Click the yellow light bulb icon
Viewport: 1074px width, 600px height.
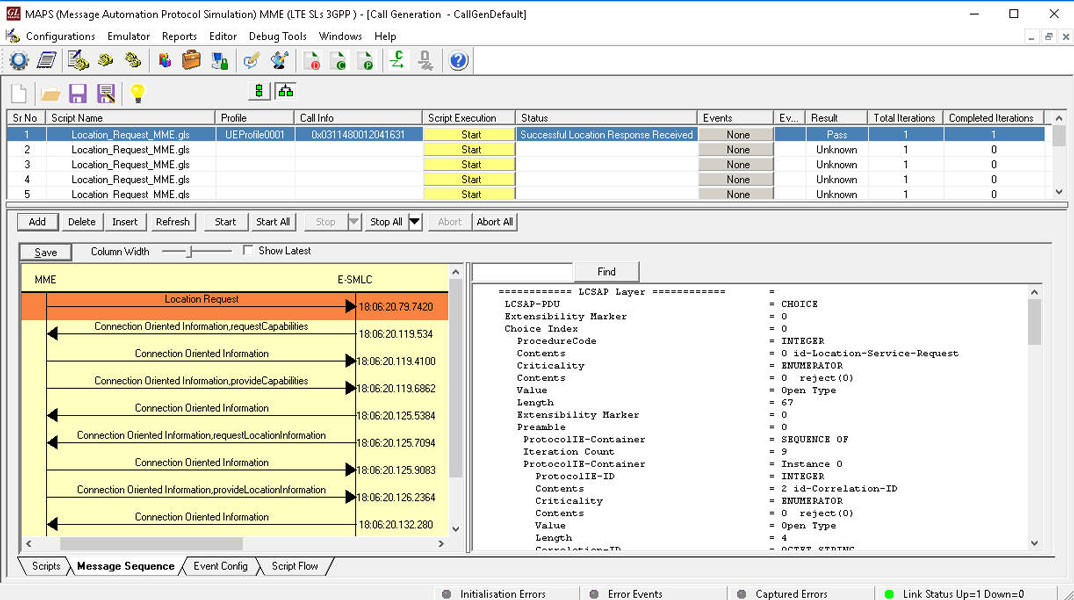pyautogui.click(x=137, y=93)
